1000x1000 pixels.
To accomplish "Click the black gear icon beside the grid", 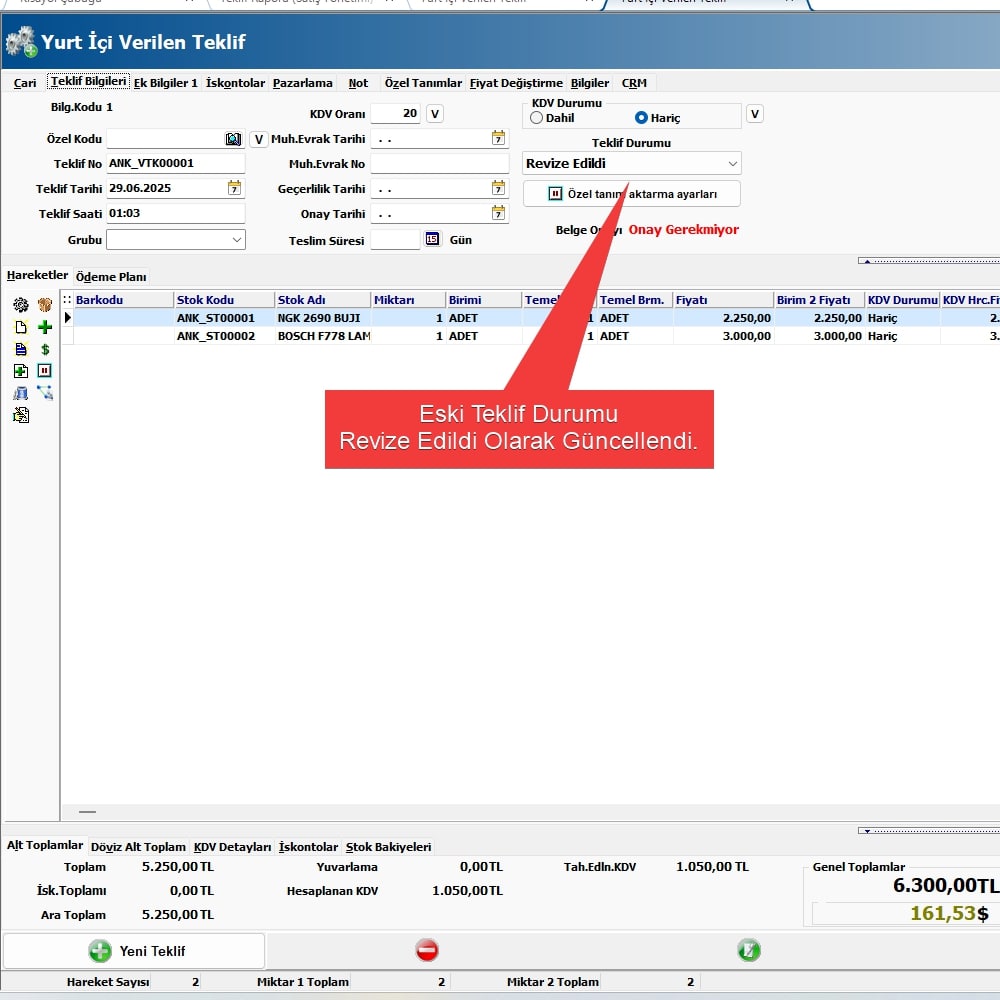I will pos(21,305).
